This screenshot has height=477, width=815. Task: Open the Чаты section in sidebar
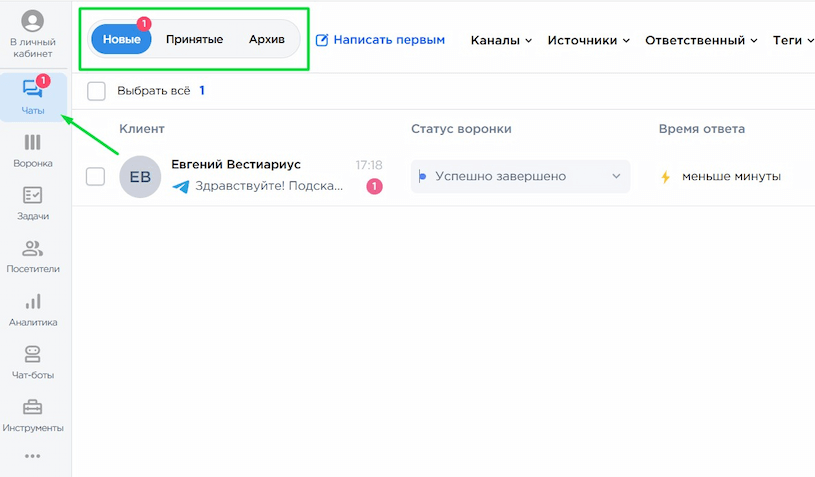point(33,97)
